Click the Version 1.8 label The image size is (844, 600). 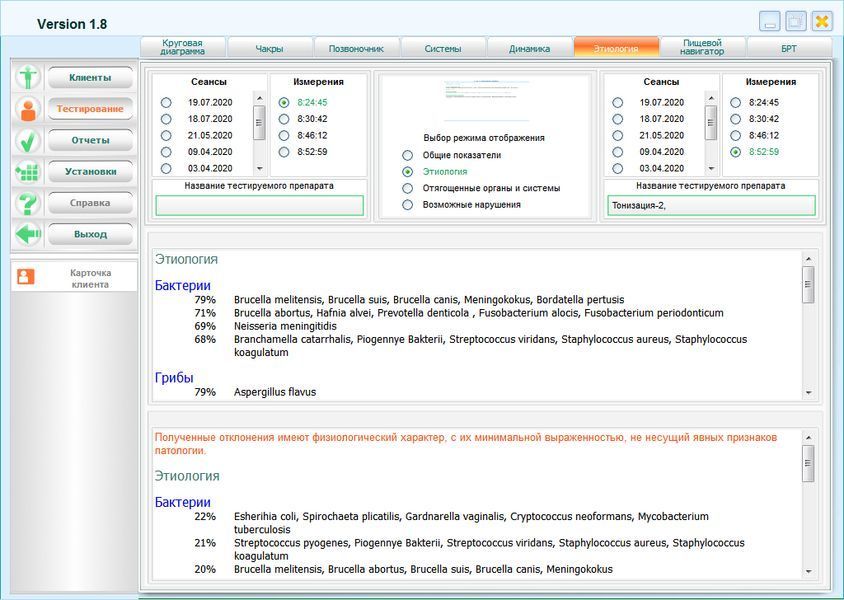(72, 24)
